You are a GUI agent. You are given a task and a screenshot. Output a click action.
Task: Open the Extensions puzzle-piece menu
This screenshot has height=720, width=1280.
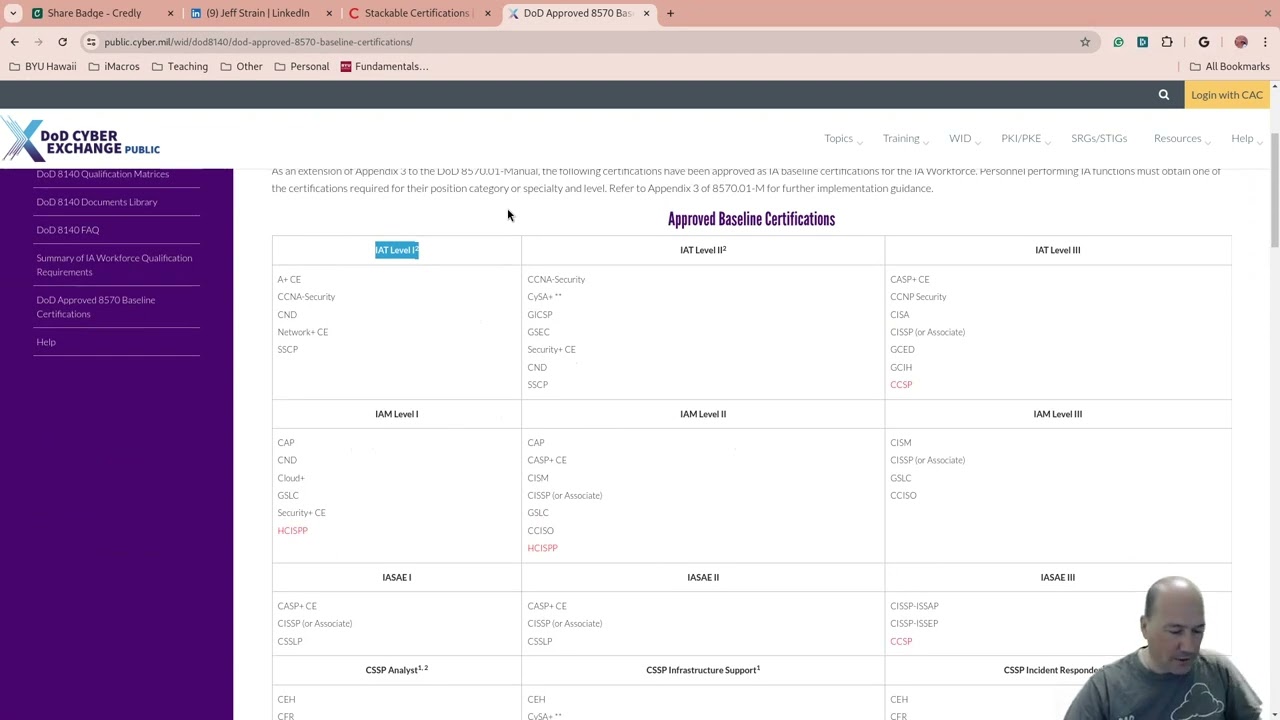tap(1167, 42)
